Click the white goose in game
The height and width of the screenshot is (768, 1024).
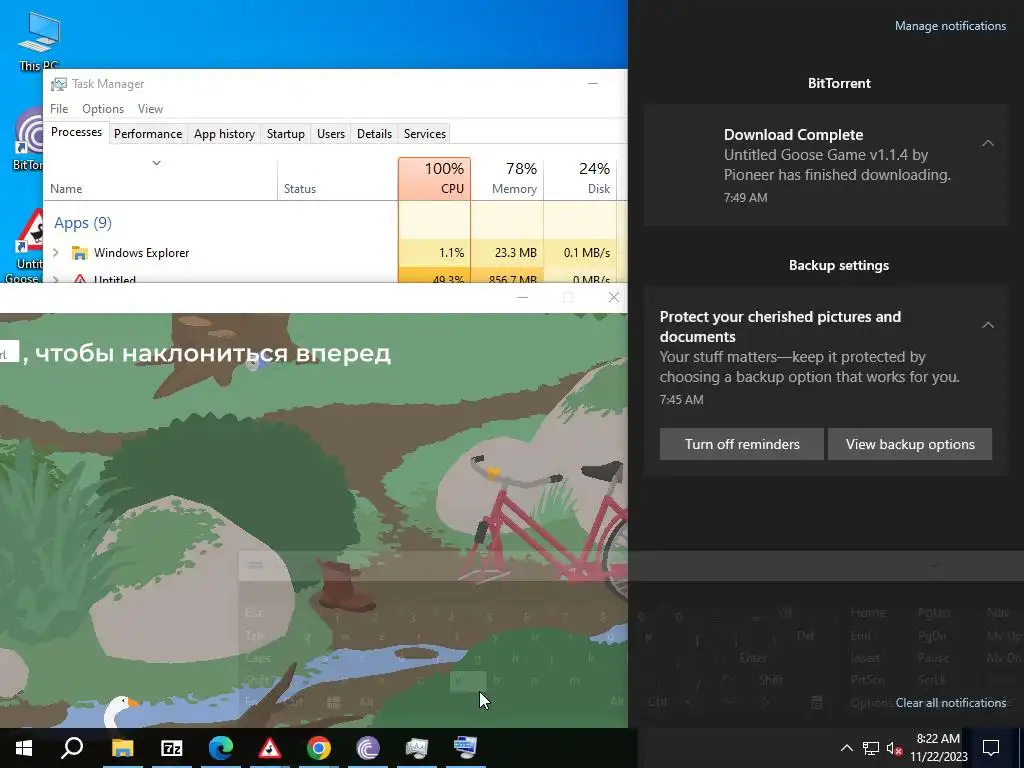(x=121, y=712)
